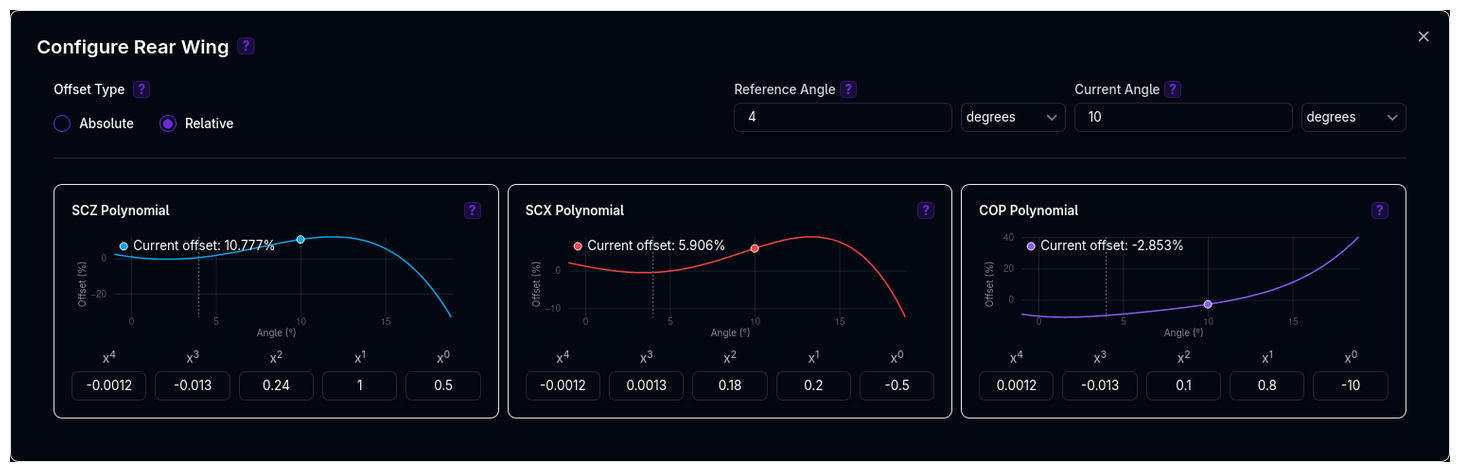Open Current Angle units dropdown
The width and height of the screenshot is (1460, 472).
tap(1353, 118)
